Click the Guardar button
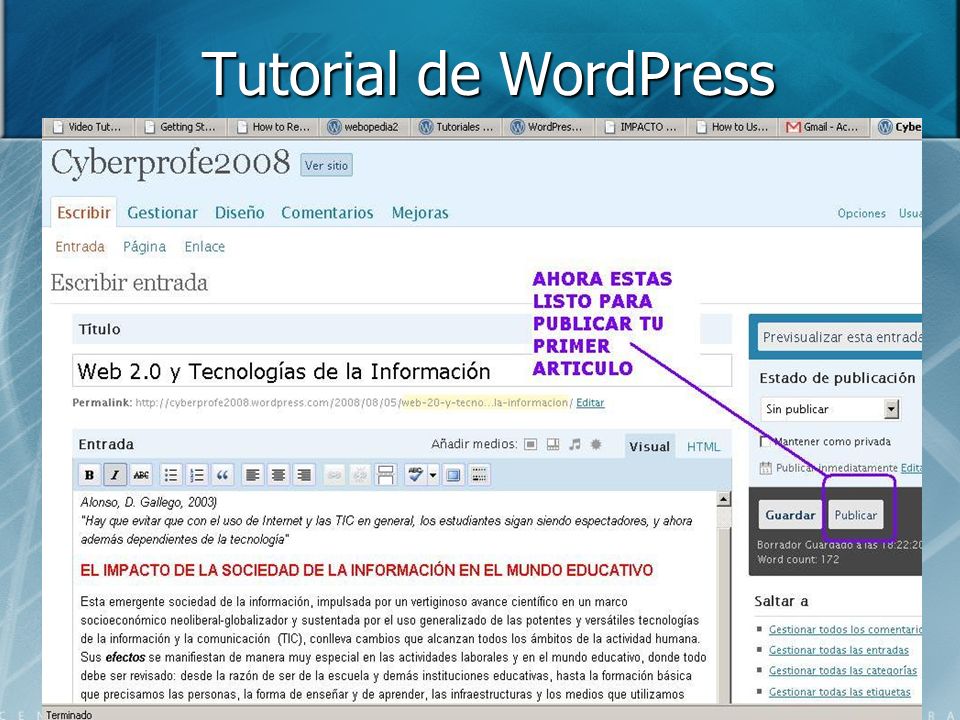Screen dimensions: 960x720 [x=790, y=515]
